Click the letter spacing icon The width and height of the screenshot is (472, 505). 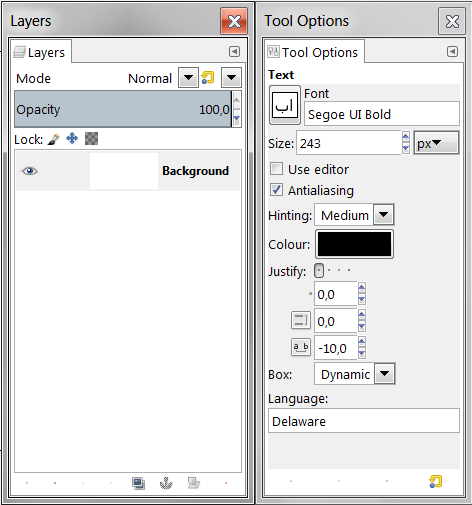tap(301, 347)
